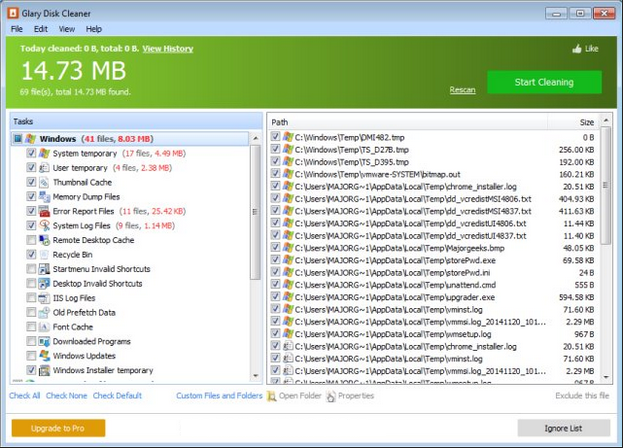Uncheck the TS_D27B.tmp file checkbox
Screen dimensions: 623x448
click(275, 149)
